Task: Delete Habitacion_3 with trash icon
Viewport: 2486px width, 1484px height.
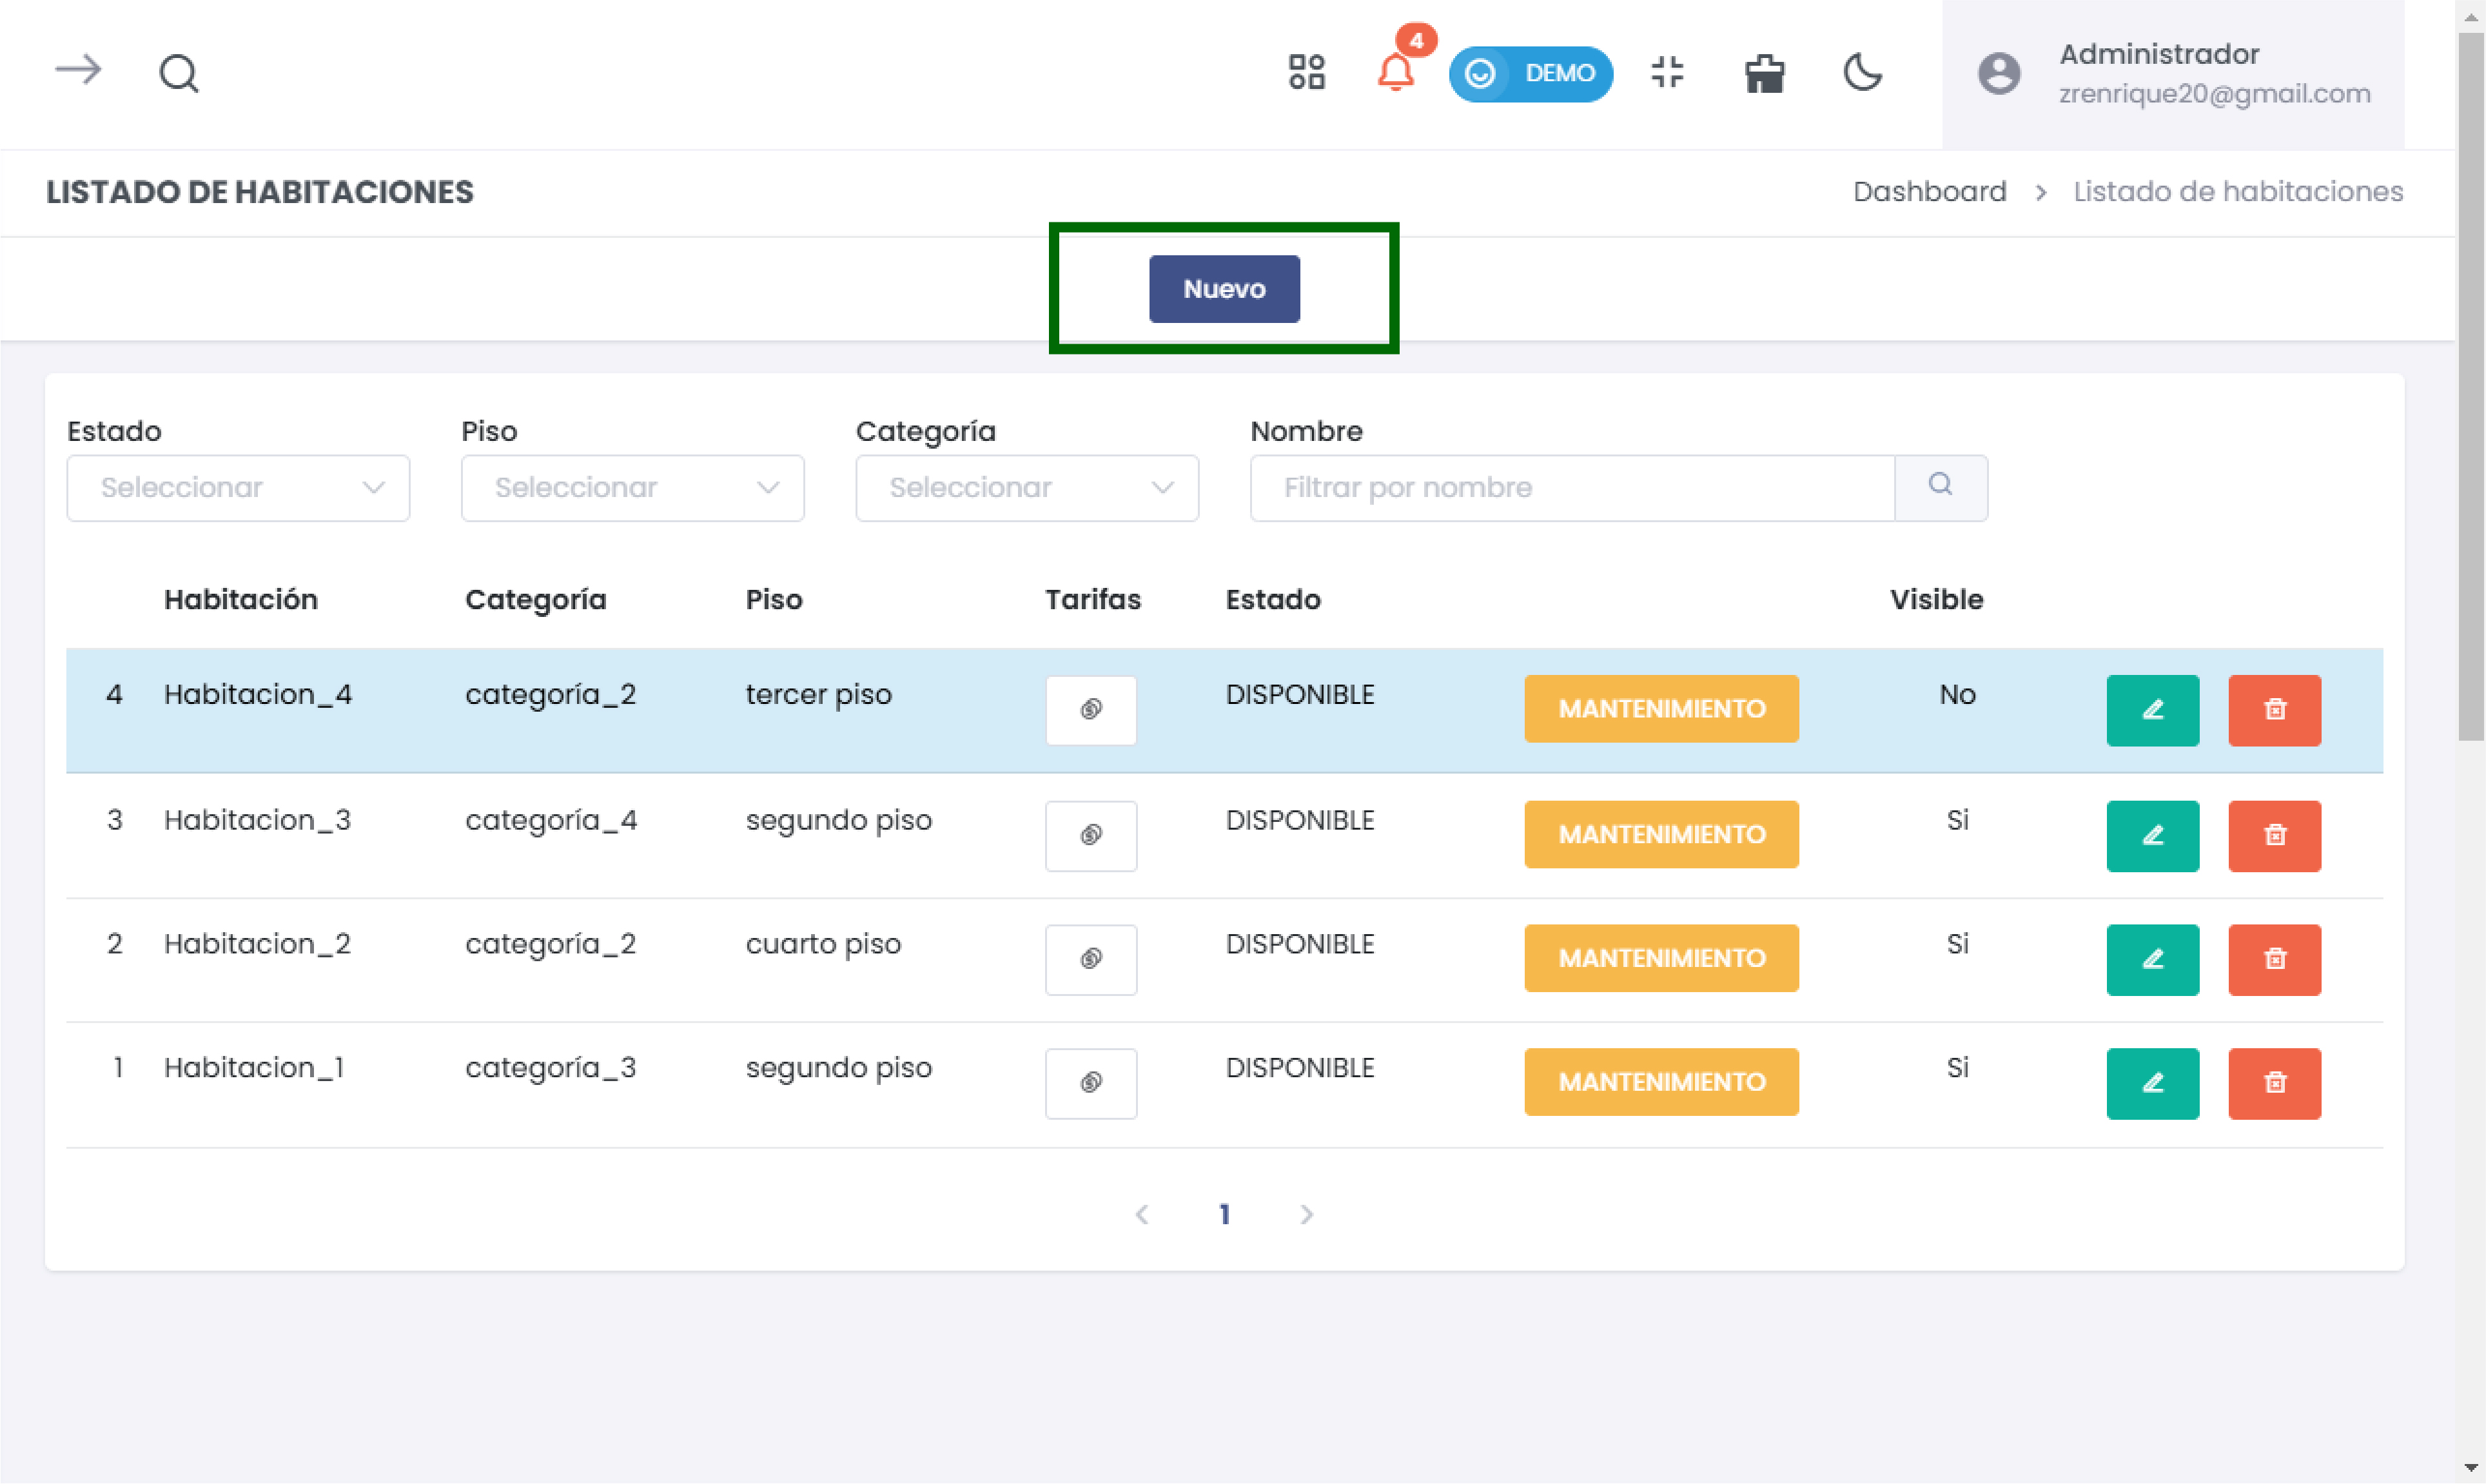Action: click(x=2274, y=835)
